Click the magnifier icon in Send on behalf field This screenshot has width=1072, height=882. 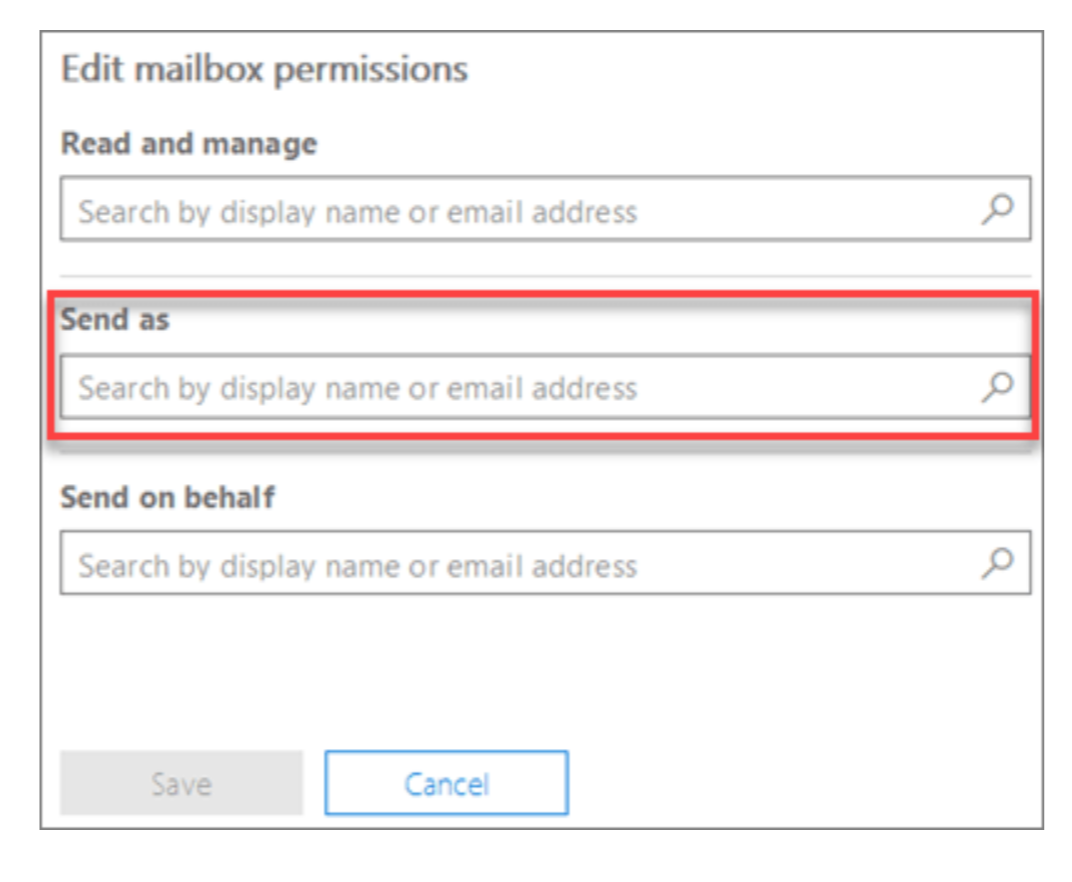[x=997, y=563]
